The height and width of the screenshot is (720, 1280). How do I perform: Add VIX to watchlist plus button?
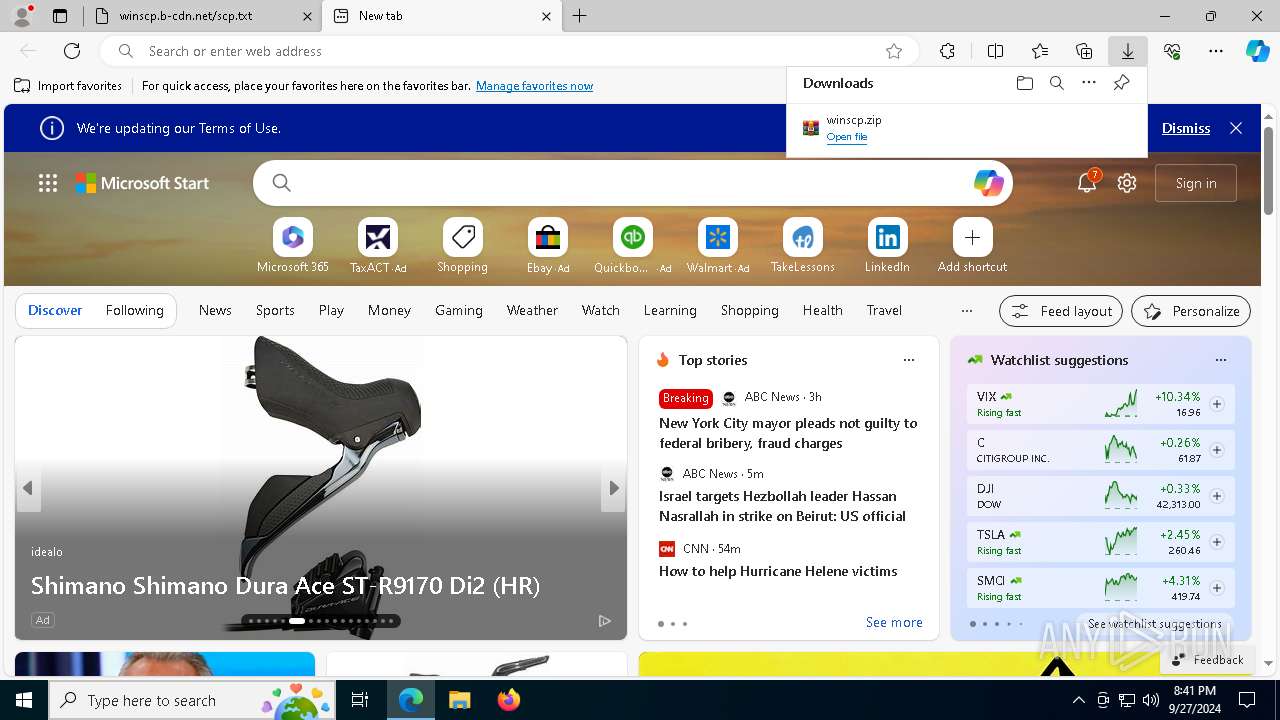(x=1217, y=404)
